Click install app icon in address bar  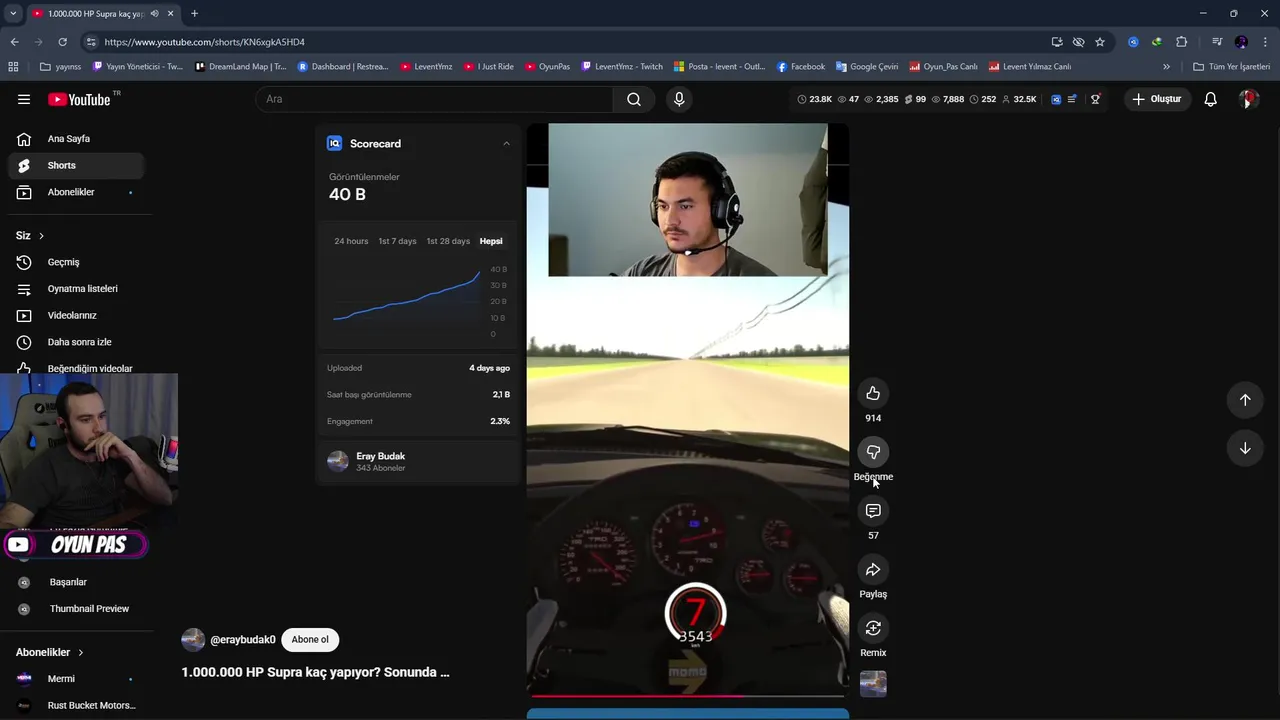[x=1057, y=42]
